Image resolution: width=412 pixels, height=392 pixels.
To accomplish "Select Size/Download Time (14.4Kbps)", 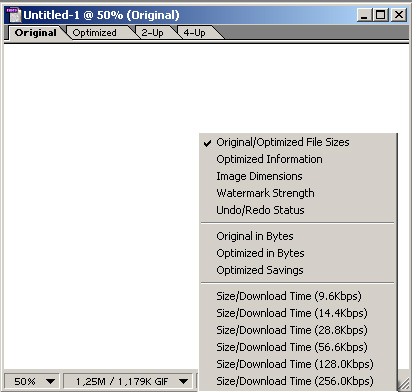I will (298, 313).
